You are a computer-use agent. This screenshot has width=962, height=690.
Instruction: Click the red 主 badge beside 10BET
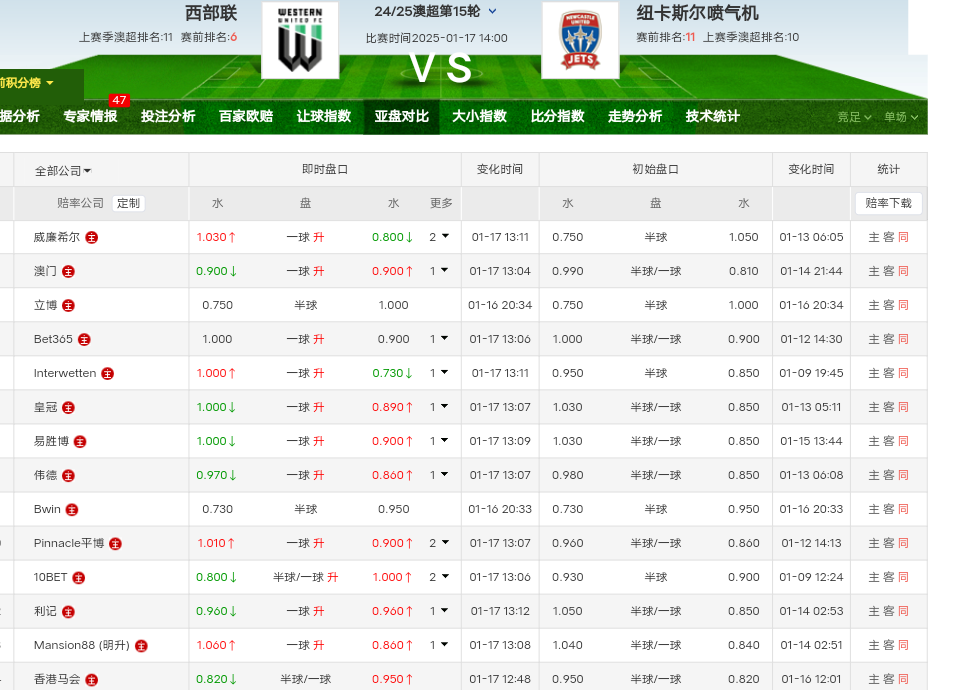(79, 578)
